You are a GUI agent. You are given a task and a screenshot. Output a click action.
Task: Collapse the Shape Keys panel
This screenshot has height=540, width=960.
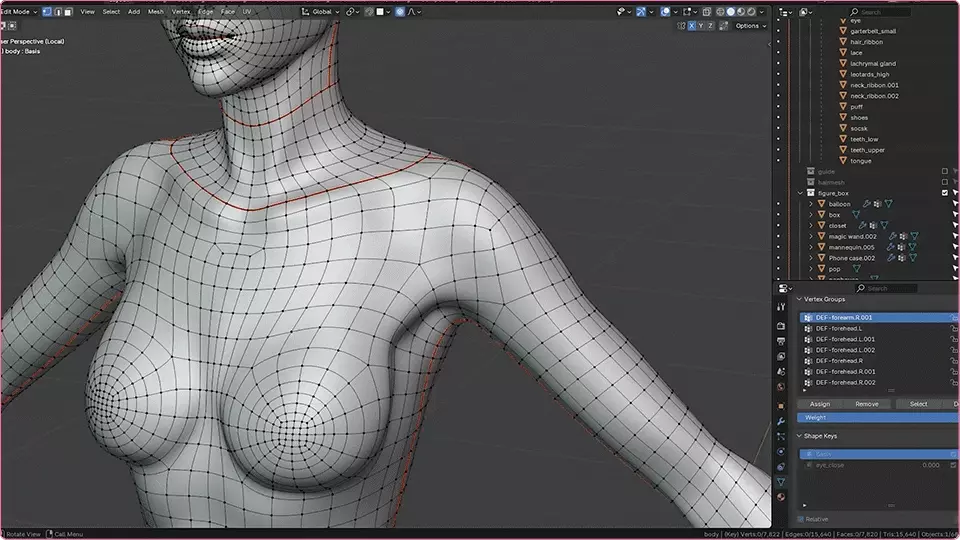pyautogui.click(x=799, y=436)
